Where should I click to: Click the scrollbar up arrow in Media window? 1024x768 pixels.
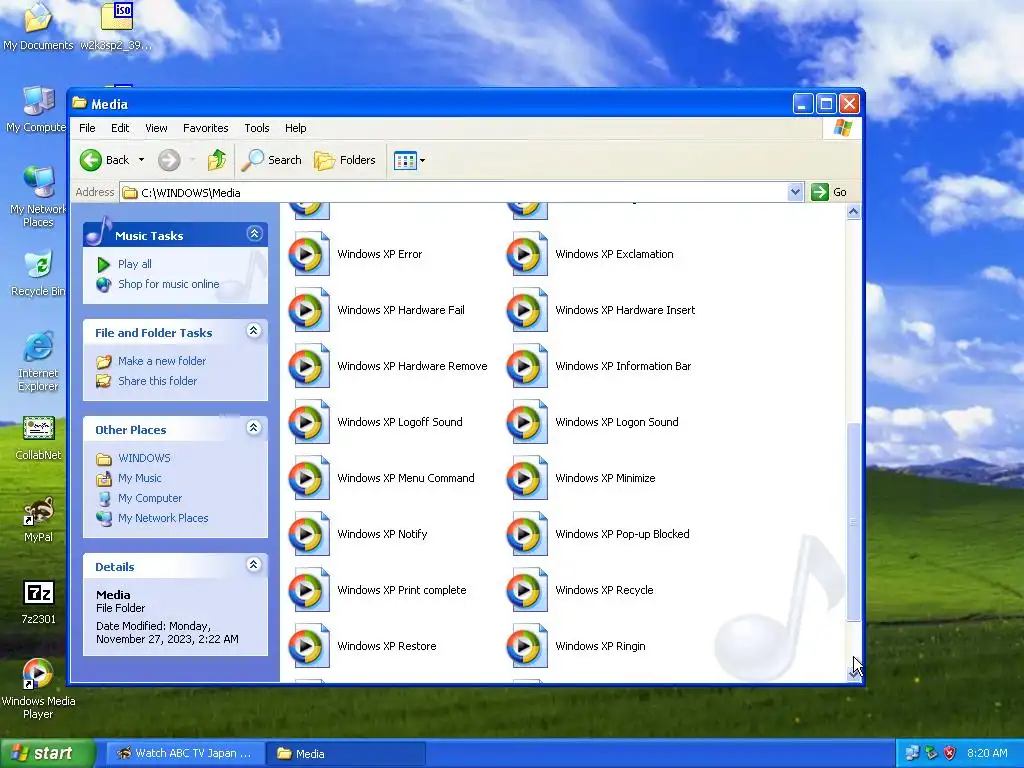[853, 212]
